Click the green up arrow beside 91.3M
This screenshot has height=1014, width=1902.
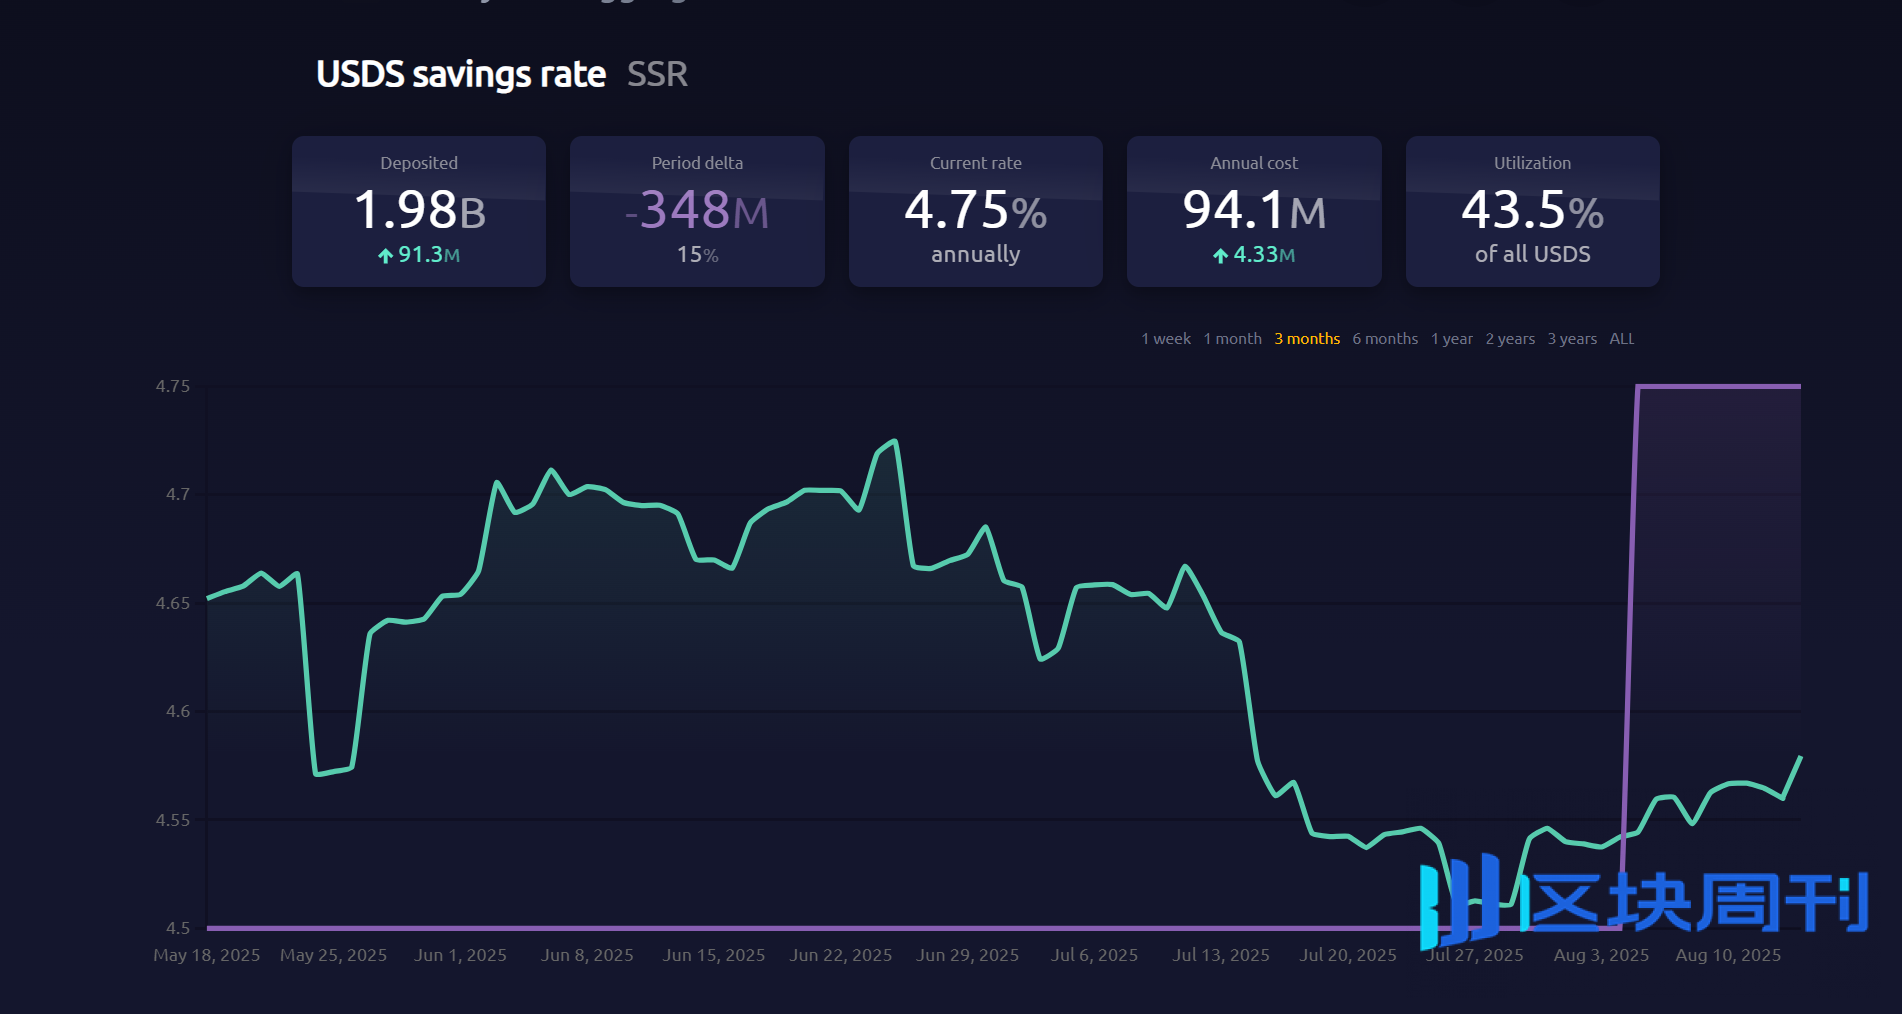385,256
